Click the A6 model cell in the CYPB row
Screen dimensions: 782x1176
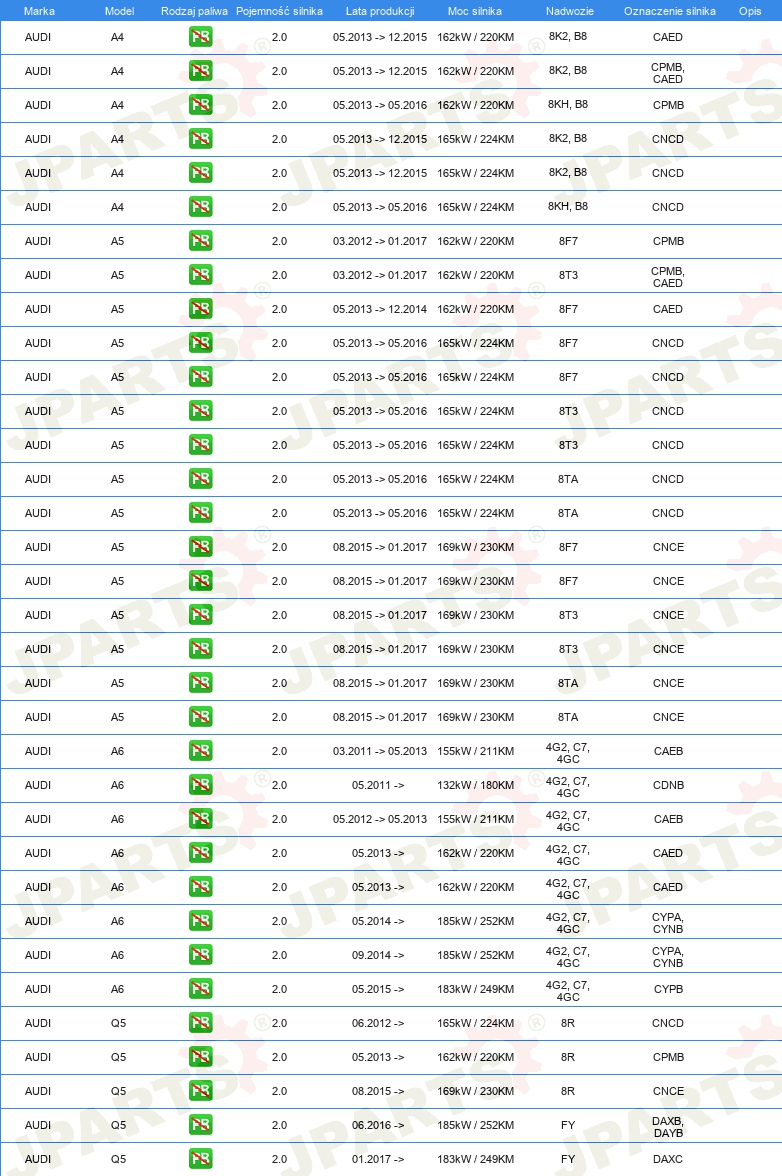tap(118, 989)
